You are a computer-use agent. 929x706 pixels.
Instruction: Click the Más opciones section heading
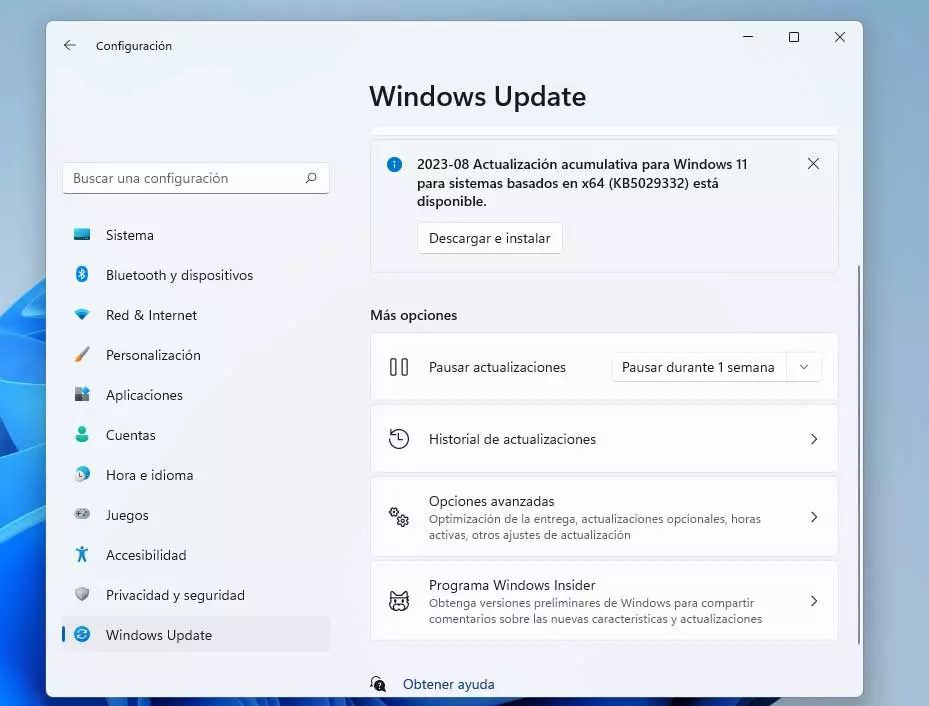tap(414, 315)
